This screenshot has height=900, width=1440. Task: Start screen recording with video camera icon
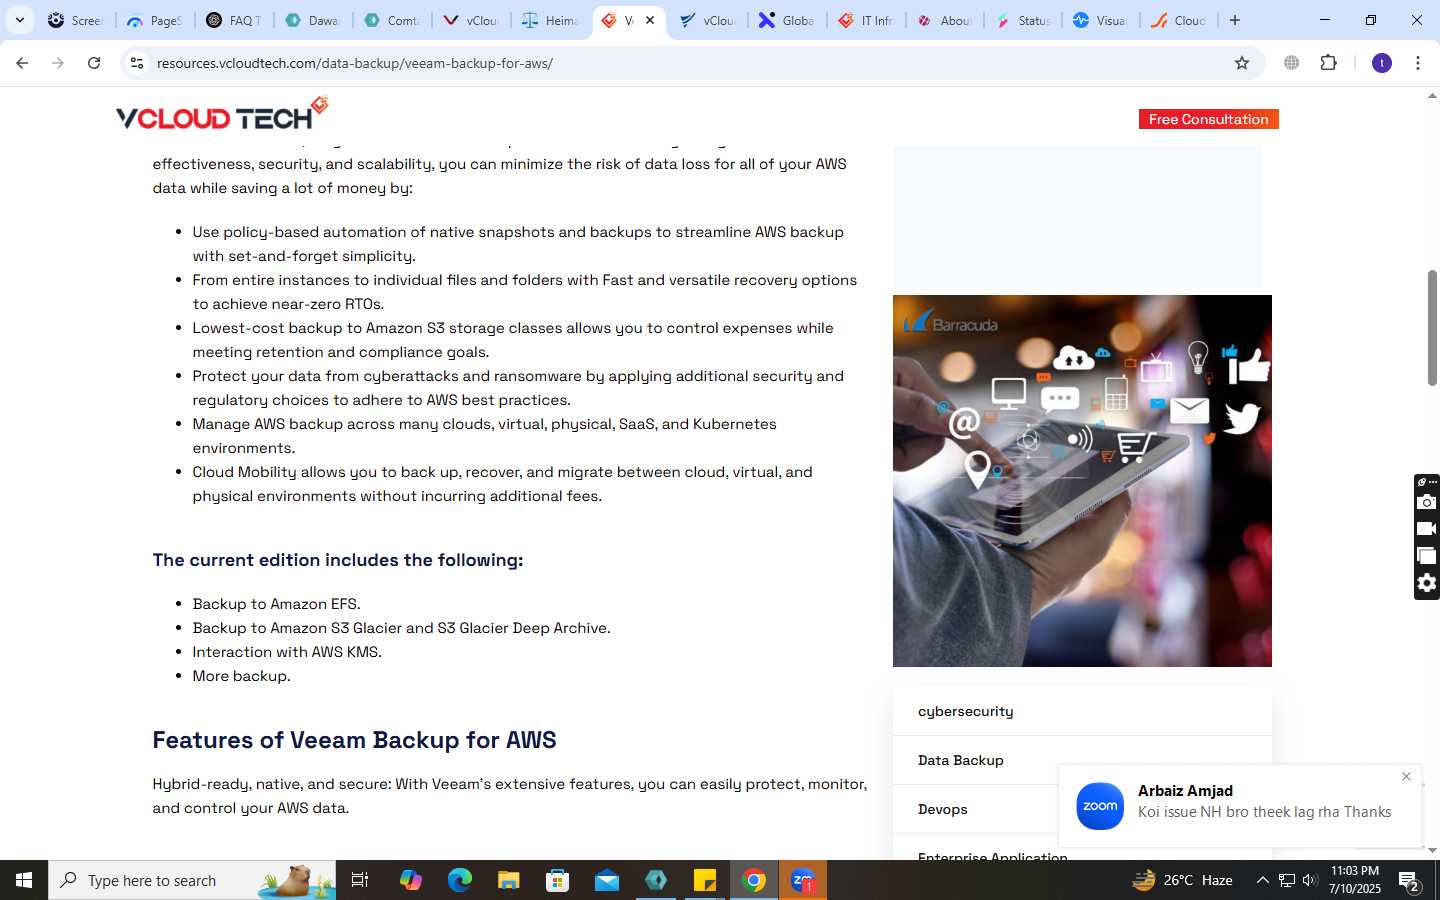pos(1427,528)
